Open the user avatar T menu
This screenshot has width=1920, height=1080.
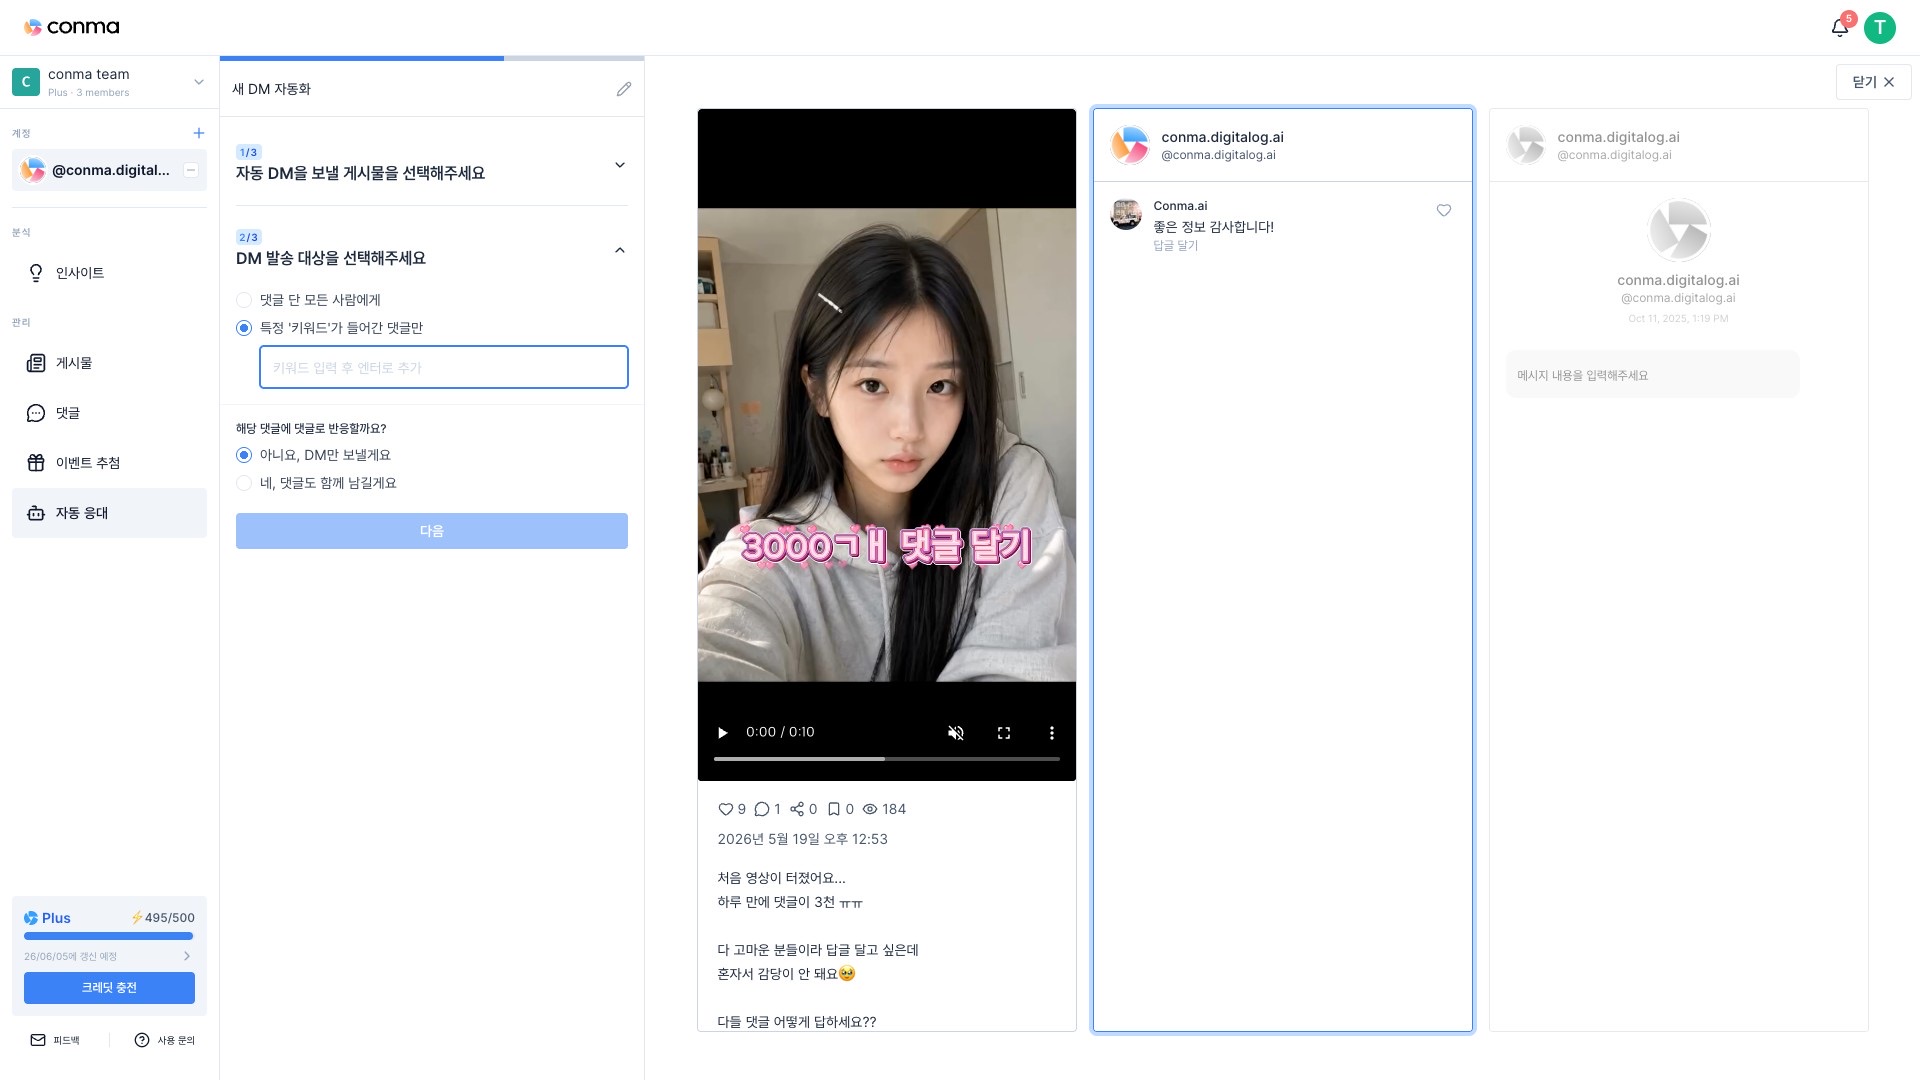1880,28
